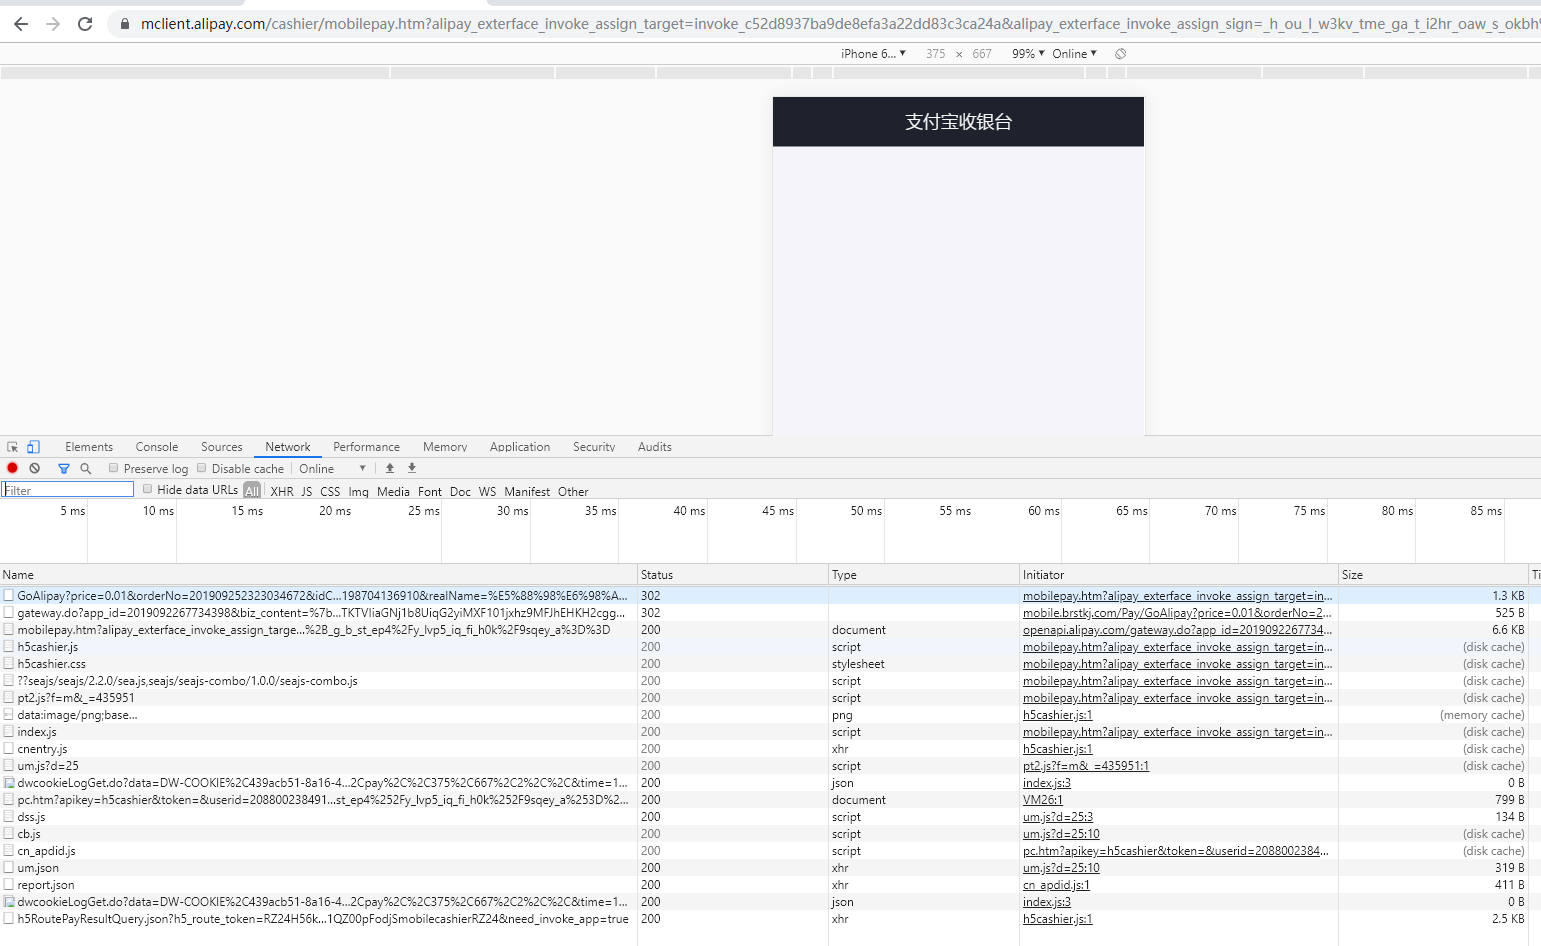This screenshot has height=946, width=1541.
Task: Filter requests by XHR
Action: (x=282, y=492)
